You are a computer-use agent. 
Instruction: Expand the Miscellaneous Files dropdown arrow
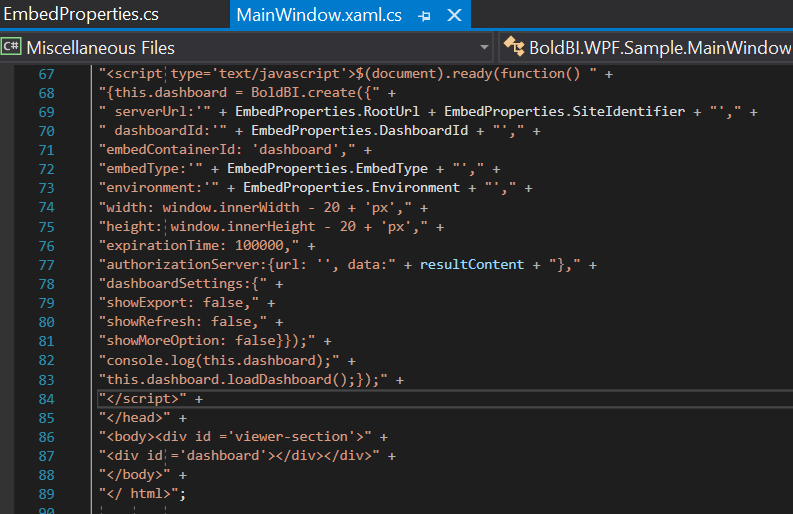(485, 47)
